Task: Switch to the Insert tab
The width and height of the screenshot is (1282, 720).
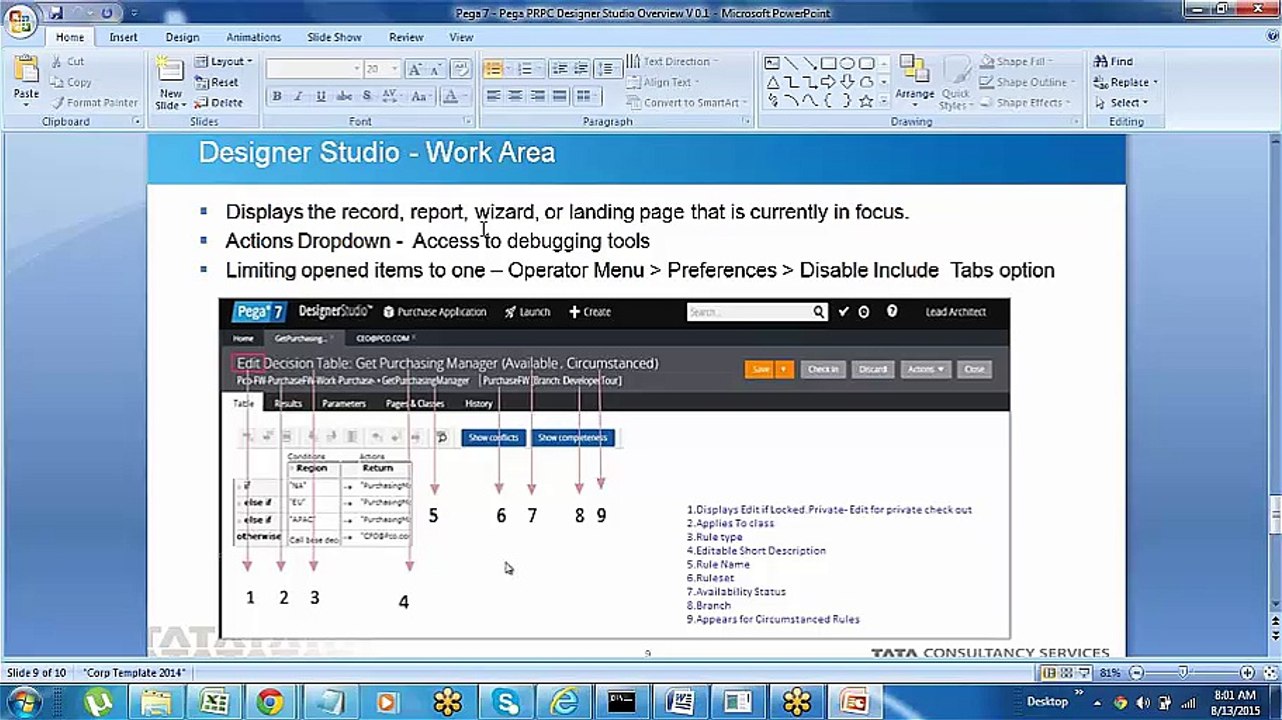Action: 124,37
